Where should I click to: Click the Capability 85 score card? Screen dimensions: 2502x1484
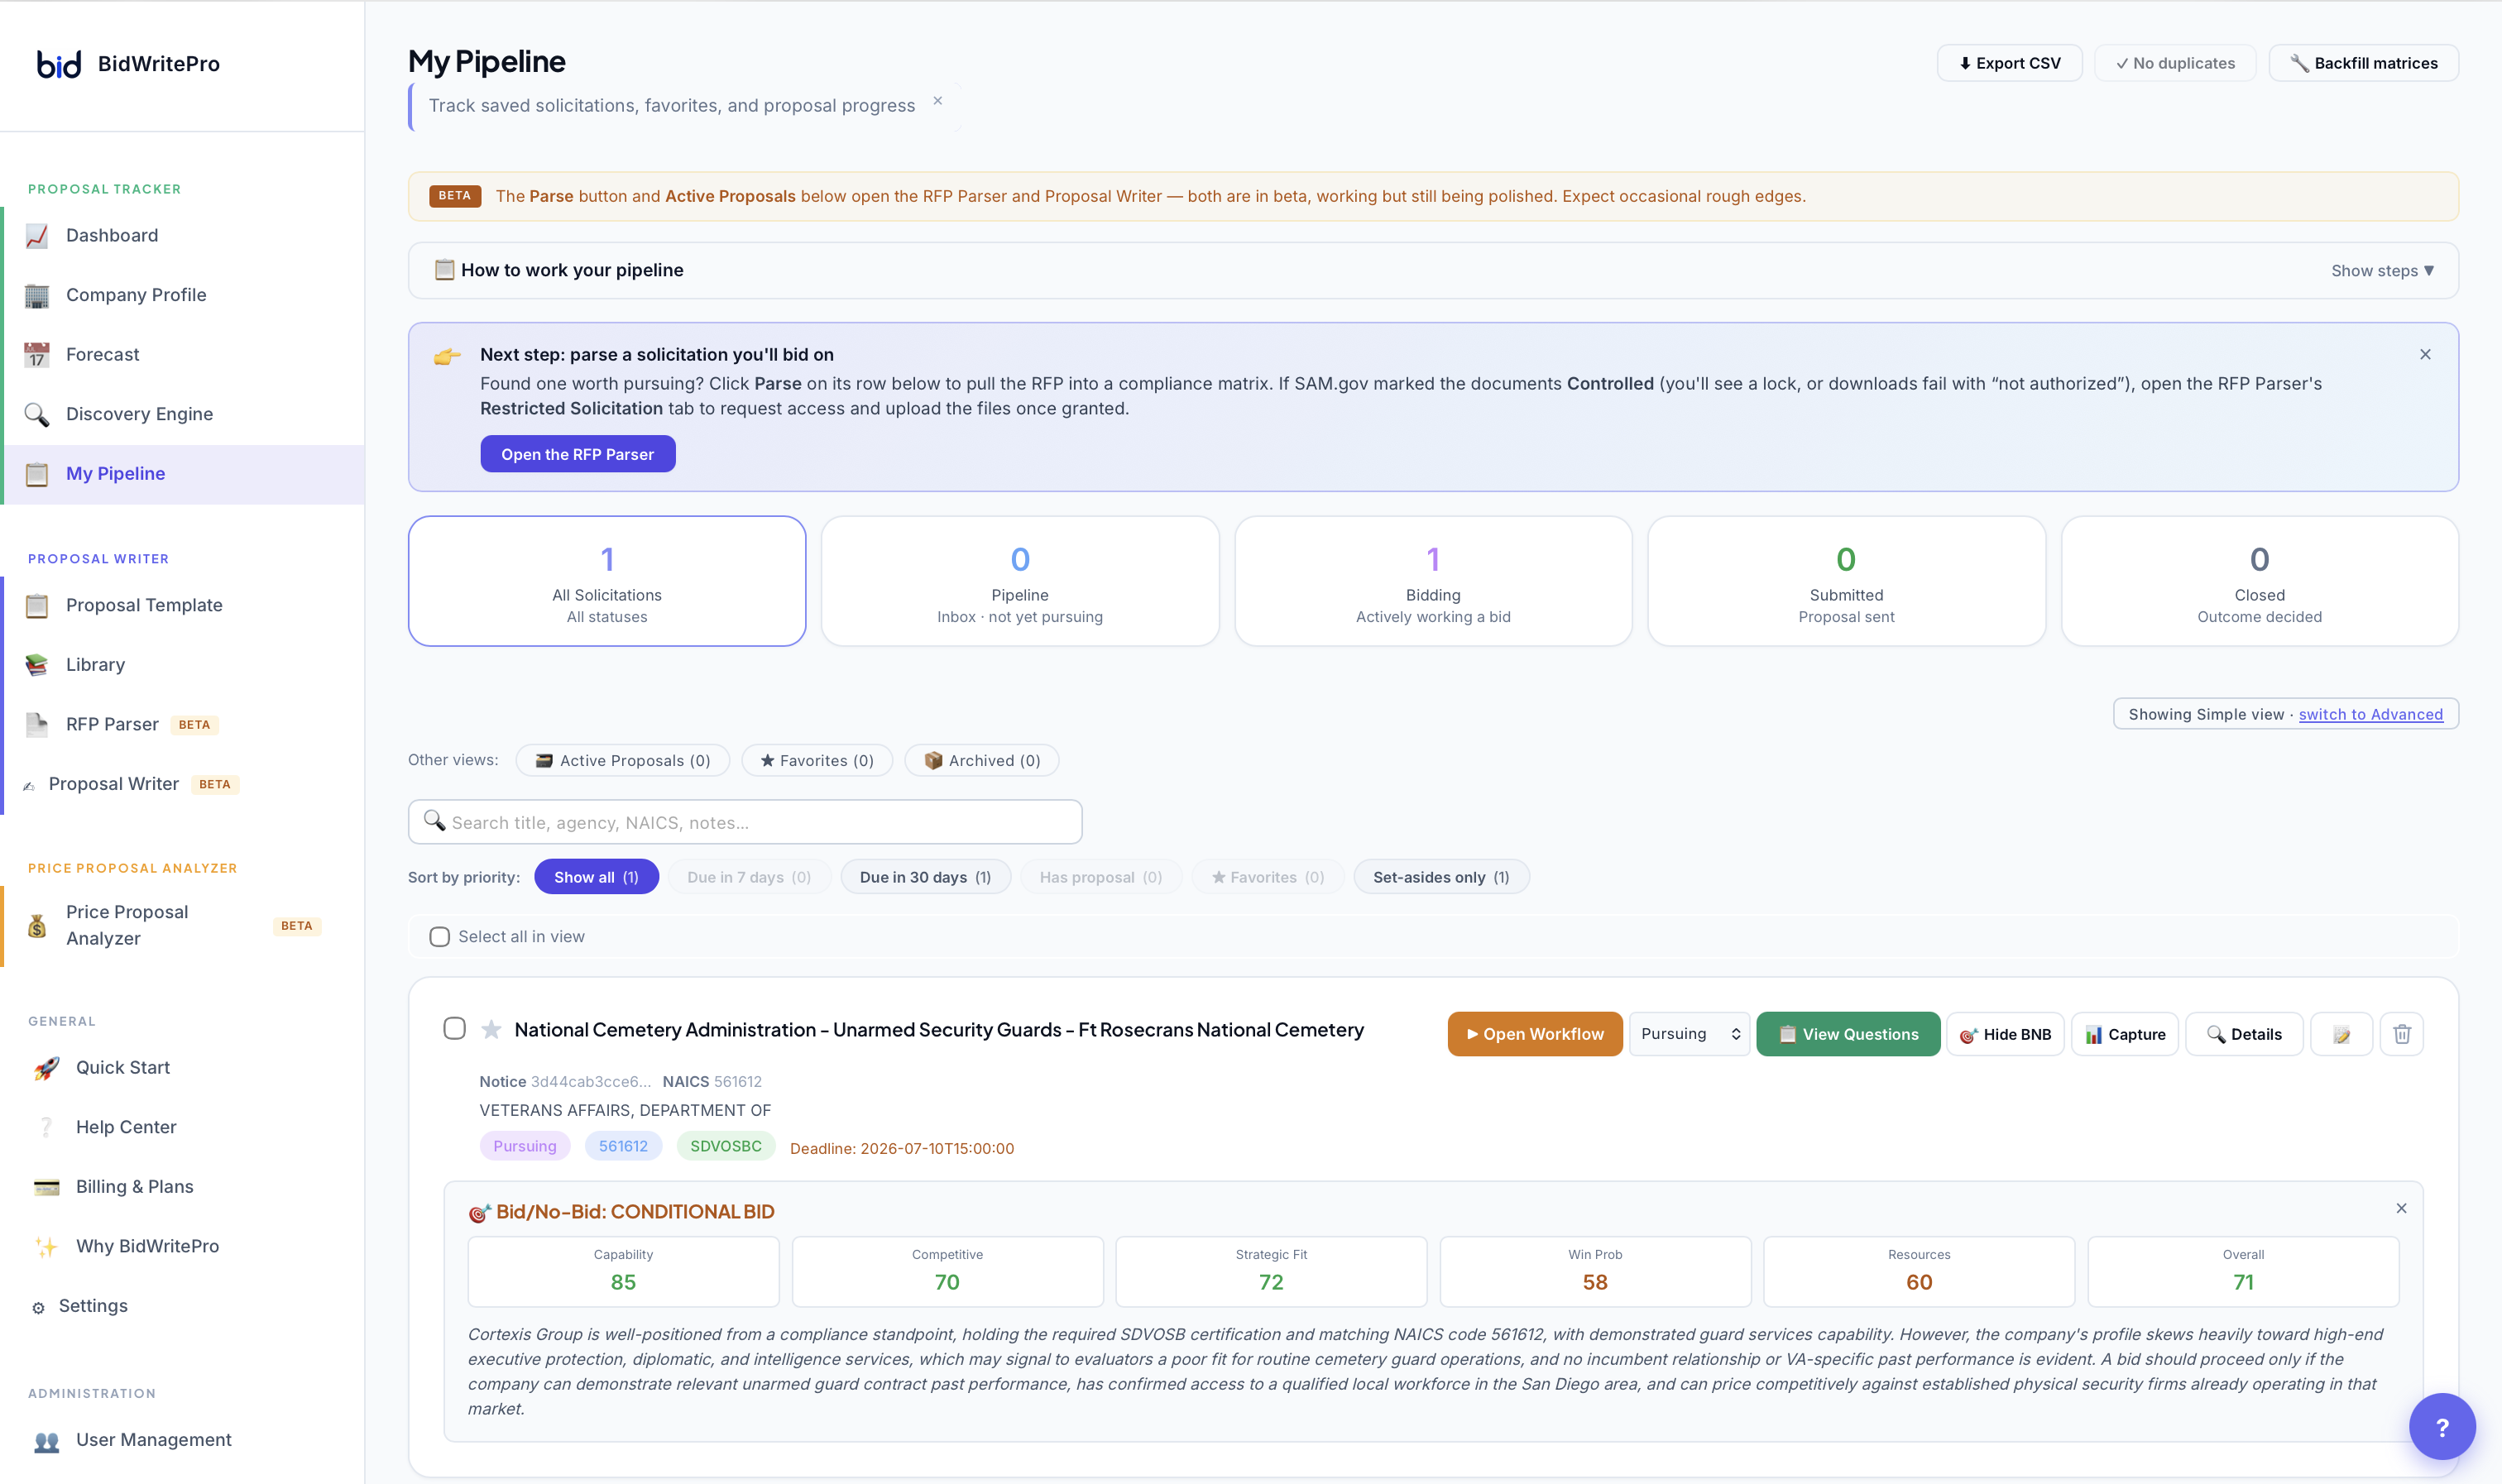(623, 1271)
